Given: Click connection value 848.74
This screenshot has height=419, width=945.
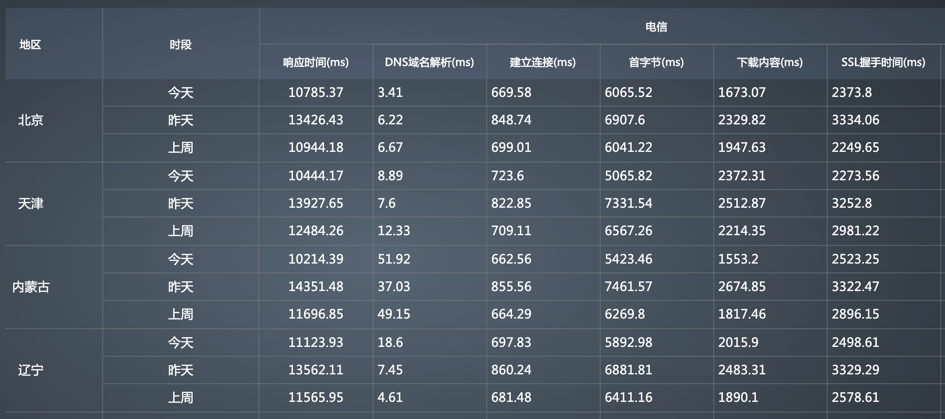Looking at the screenshot, I should click(511, 120).
